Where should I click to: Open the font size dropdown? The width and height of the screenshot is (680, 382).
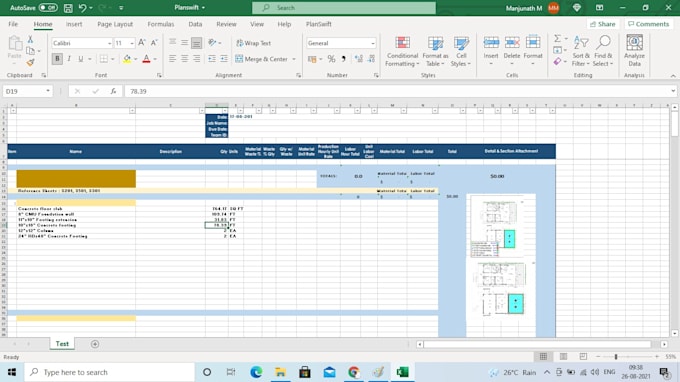(132, 43)
